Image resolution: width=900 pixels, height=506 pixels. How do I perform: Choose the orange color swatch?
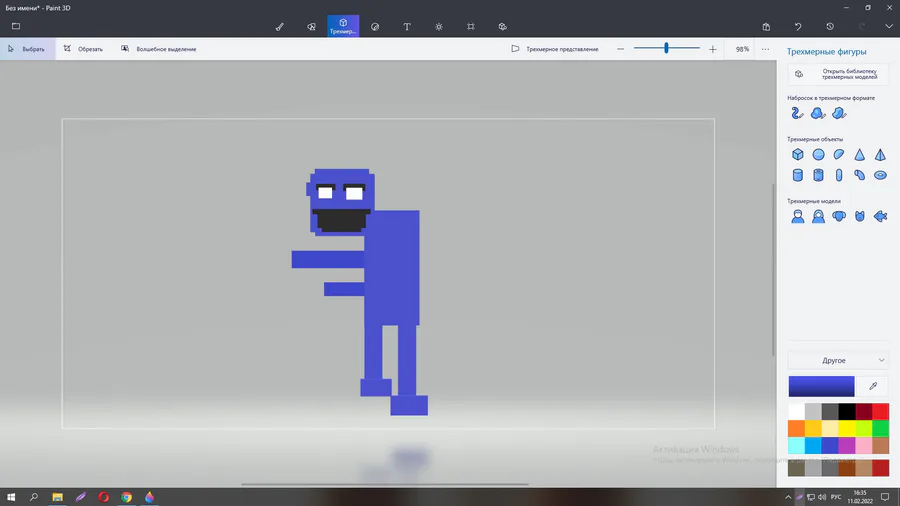796,428
